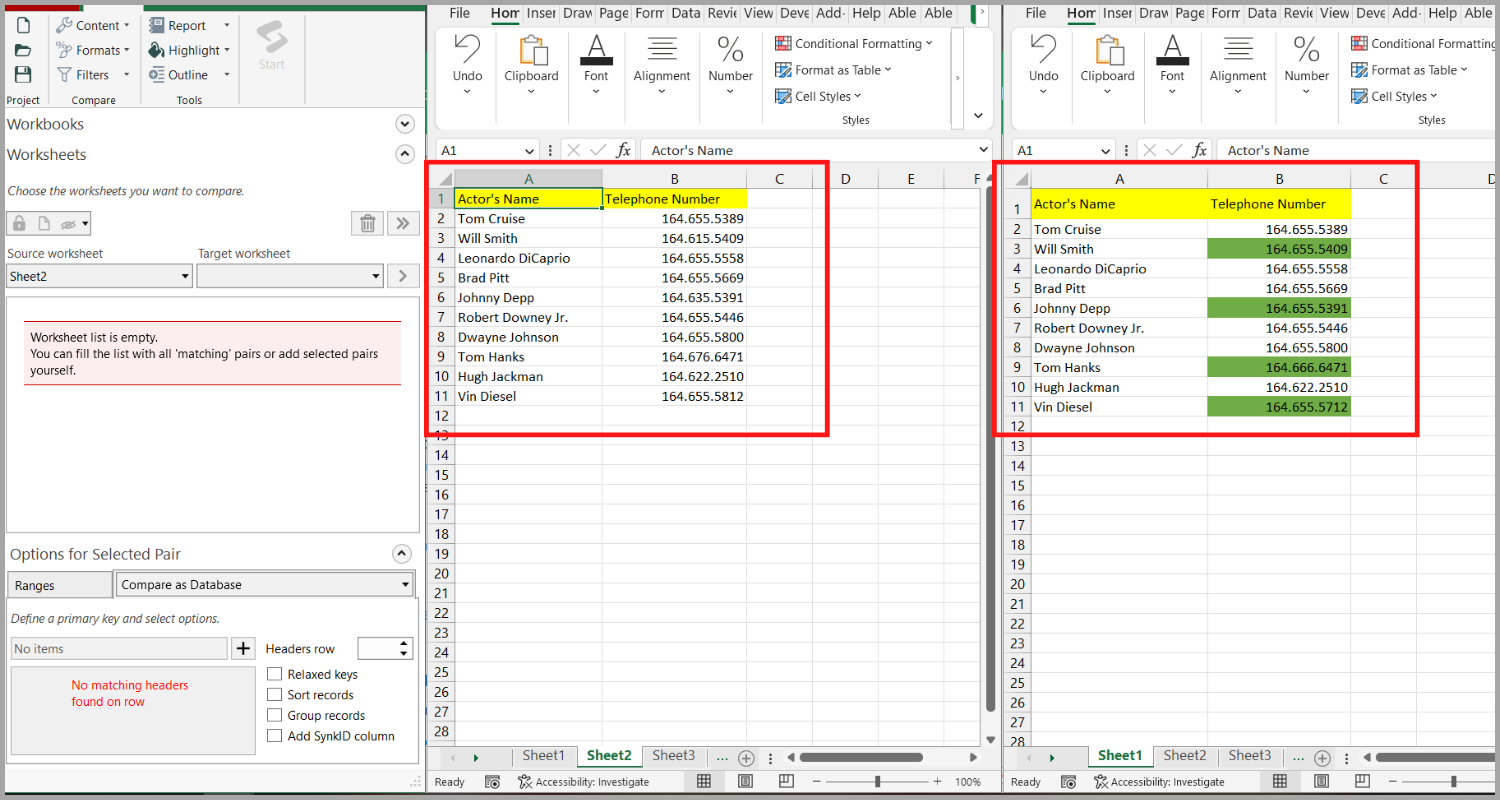Screen dimensions: 1500x800
Task: Enable the Add SynkID column option
Action: tap(275, 735)
